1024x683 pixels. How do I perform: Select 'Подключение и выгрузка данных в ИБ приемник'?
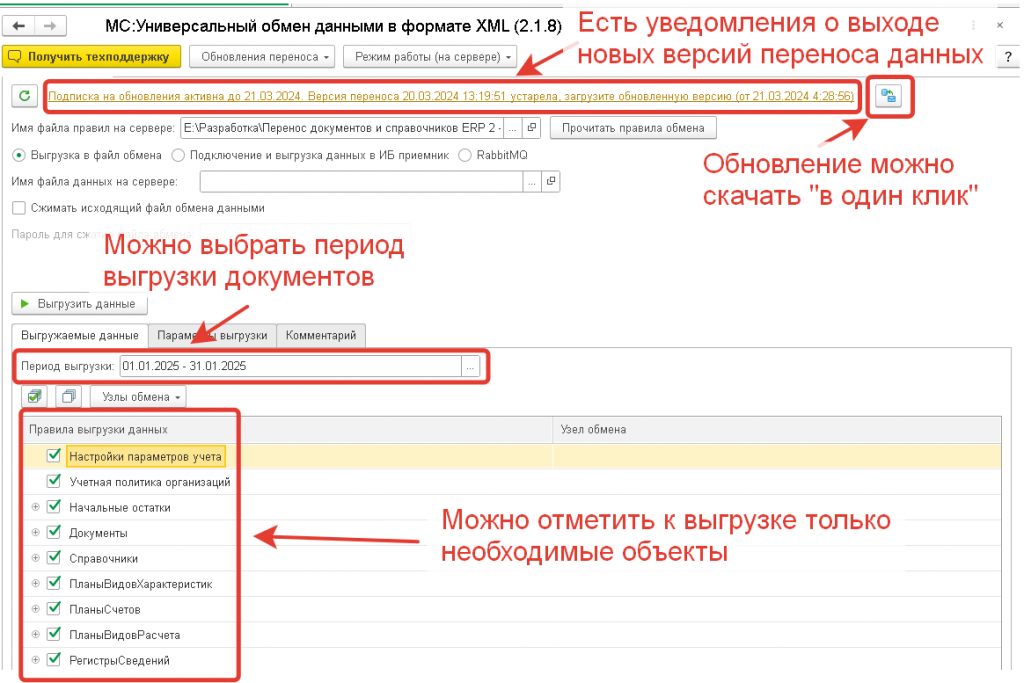(x=178, y=155)
